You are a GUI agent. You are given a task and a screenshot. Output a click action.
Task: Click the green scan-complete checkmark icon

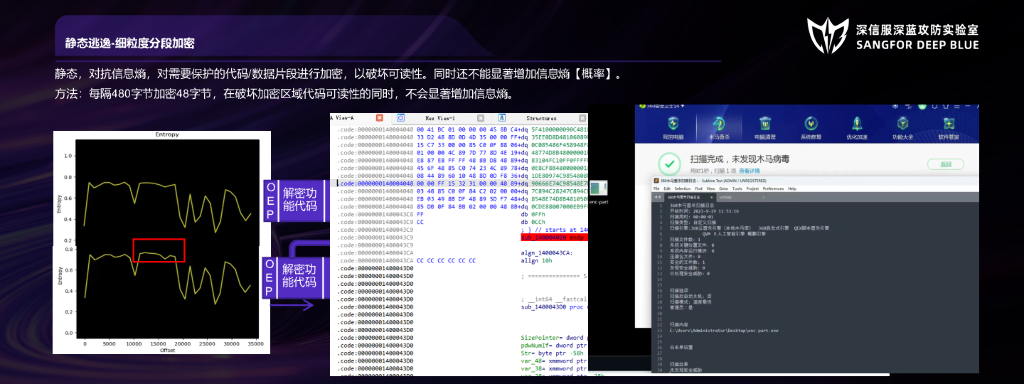[669, 163]
